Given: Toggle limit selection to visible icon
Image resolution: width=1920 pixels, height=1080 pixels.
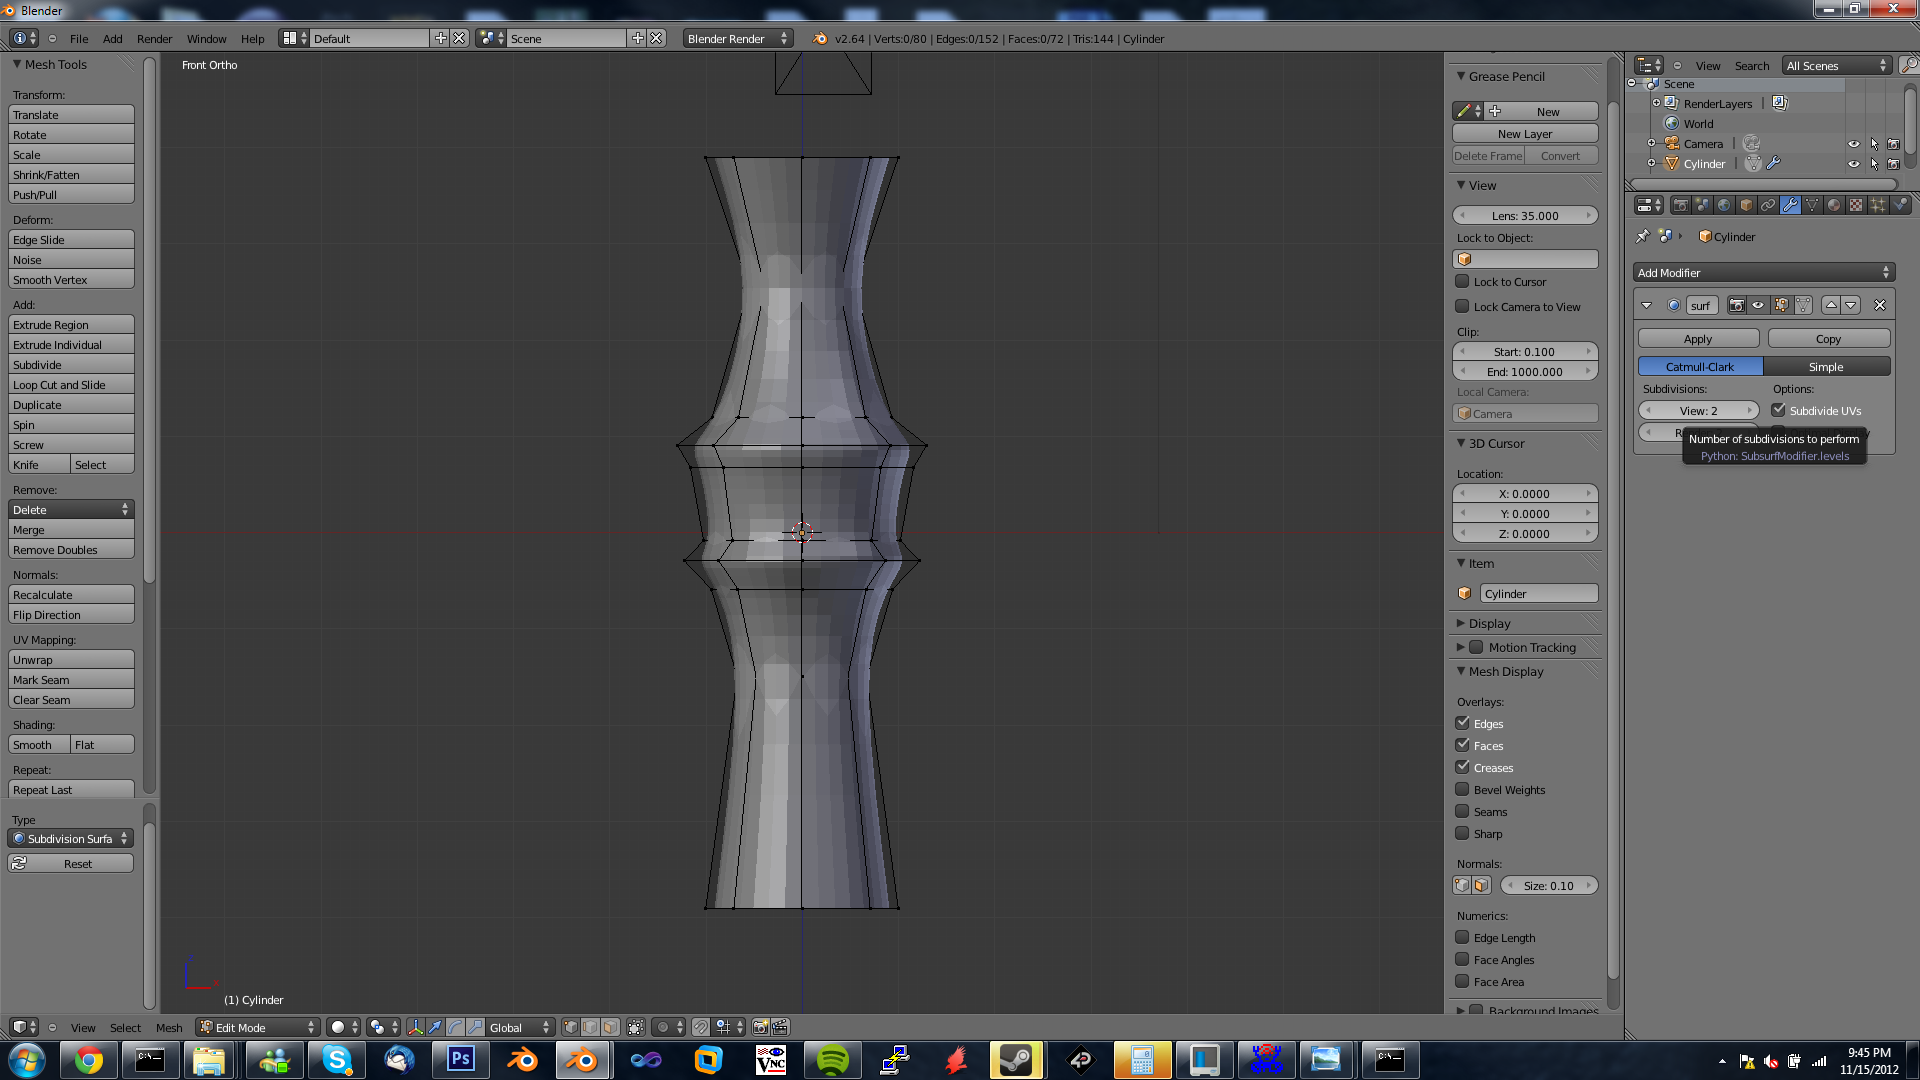Looking at the screenshot, I should (x=636, y=1027).
